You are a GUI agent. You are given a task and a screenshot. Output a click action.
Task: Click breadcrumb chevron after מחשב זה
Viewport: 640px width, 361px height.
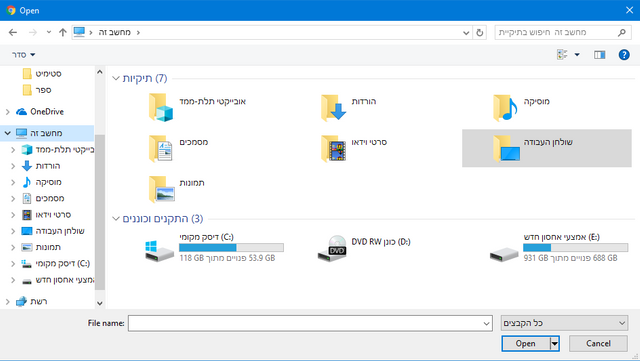[x=138, y=32]
